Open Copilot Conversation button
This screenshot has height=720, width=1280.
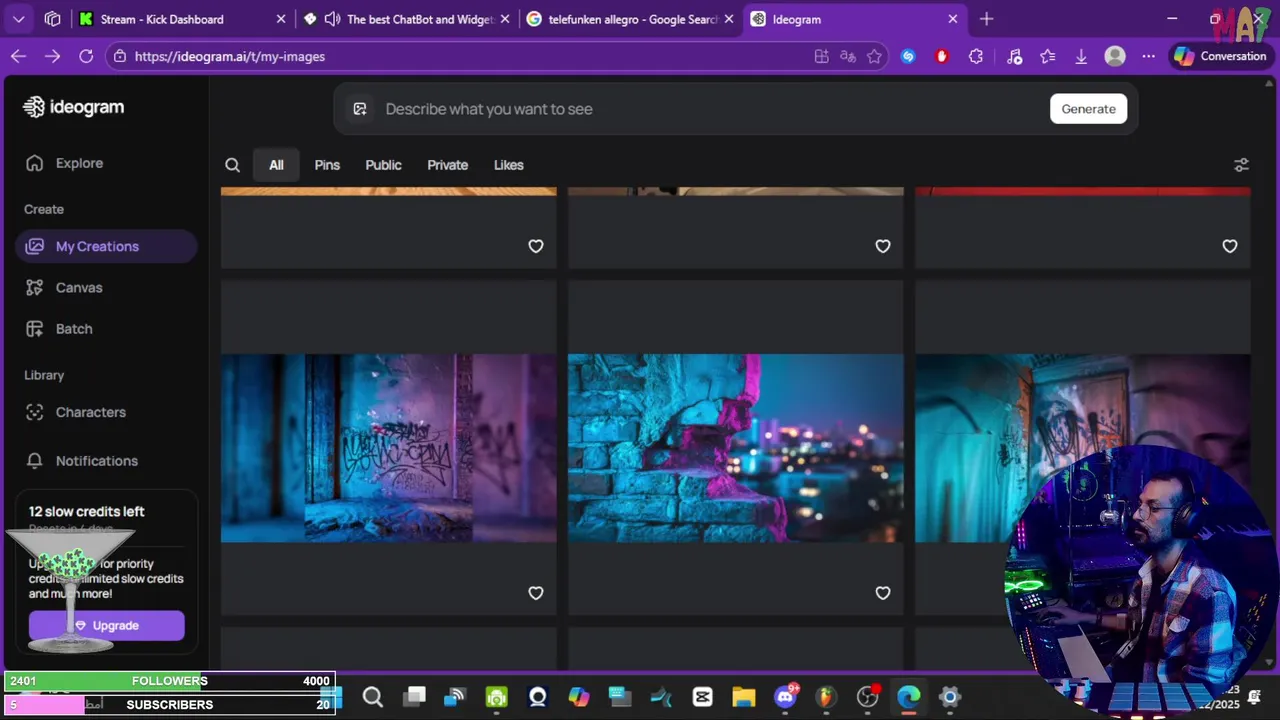[x=1221, y=57]
